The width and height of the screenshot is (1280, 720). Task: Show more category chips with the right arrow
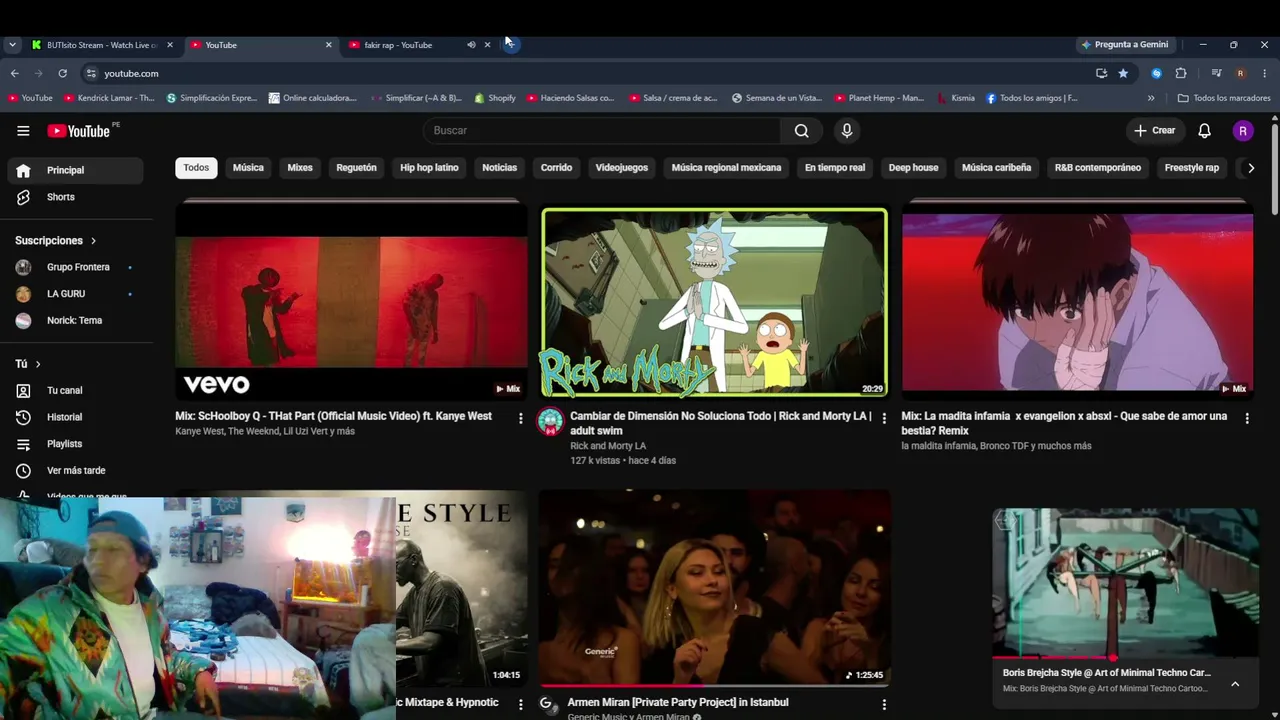[1250, 168]
